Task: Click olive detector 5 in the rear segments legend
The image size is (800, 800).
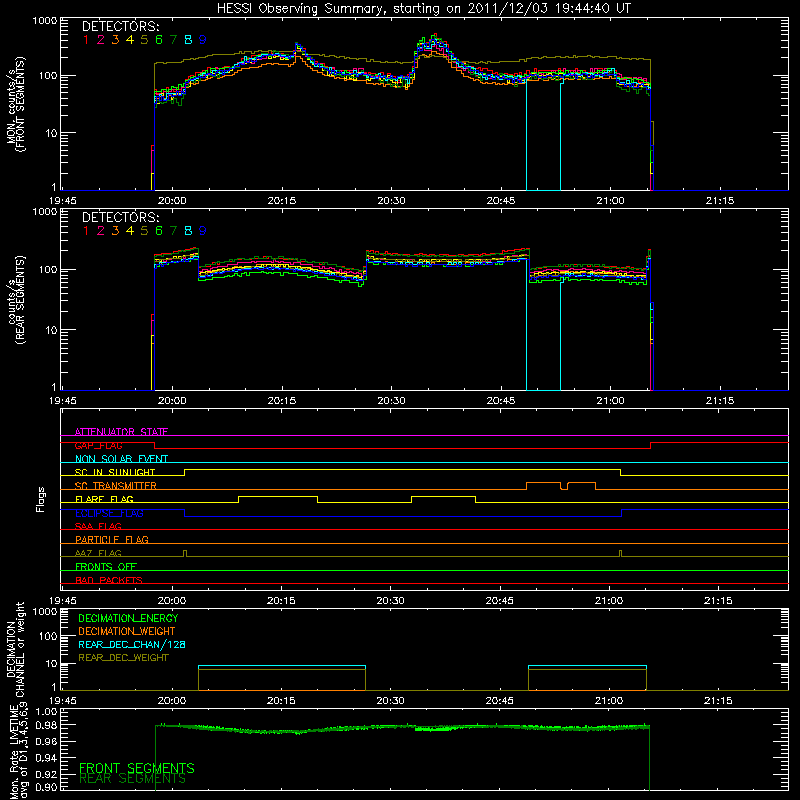Action: click(144, 231)
